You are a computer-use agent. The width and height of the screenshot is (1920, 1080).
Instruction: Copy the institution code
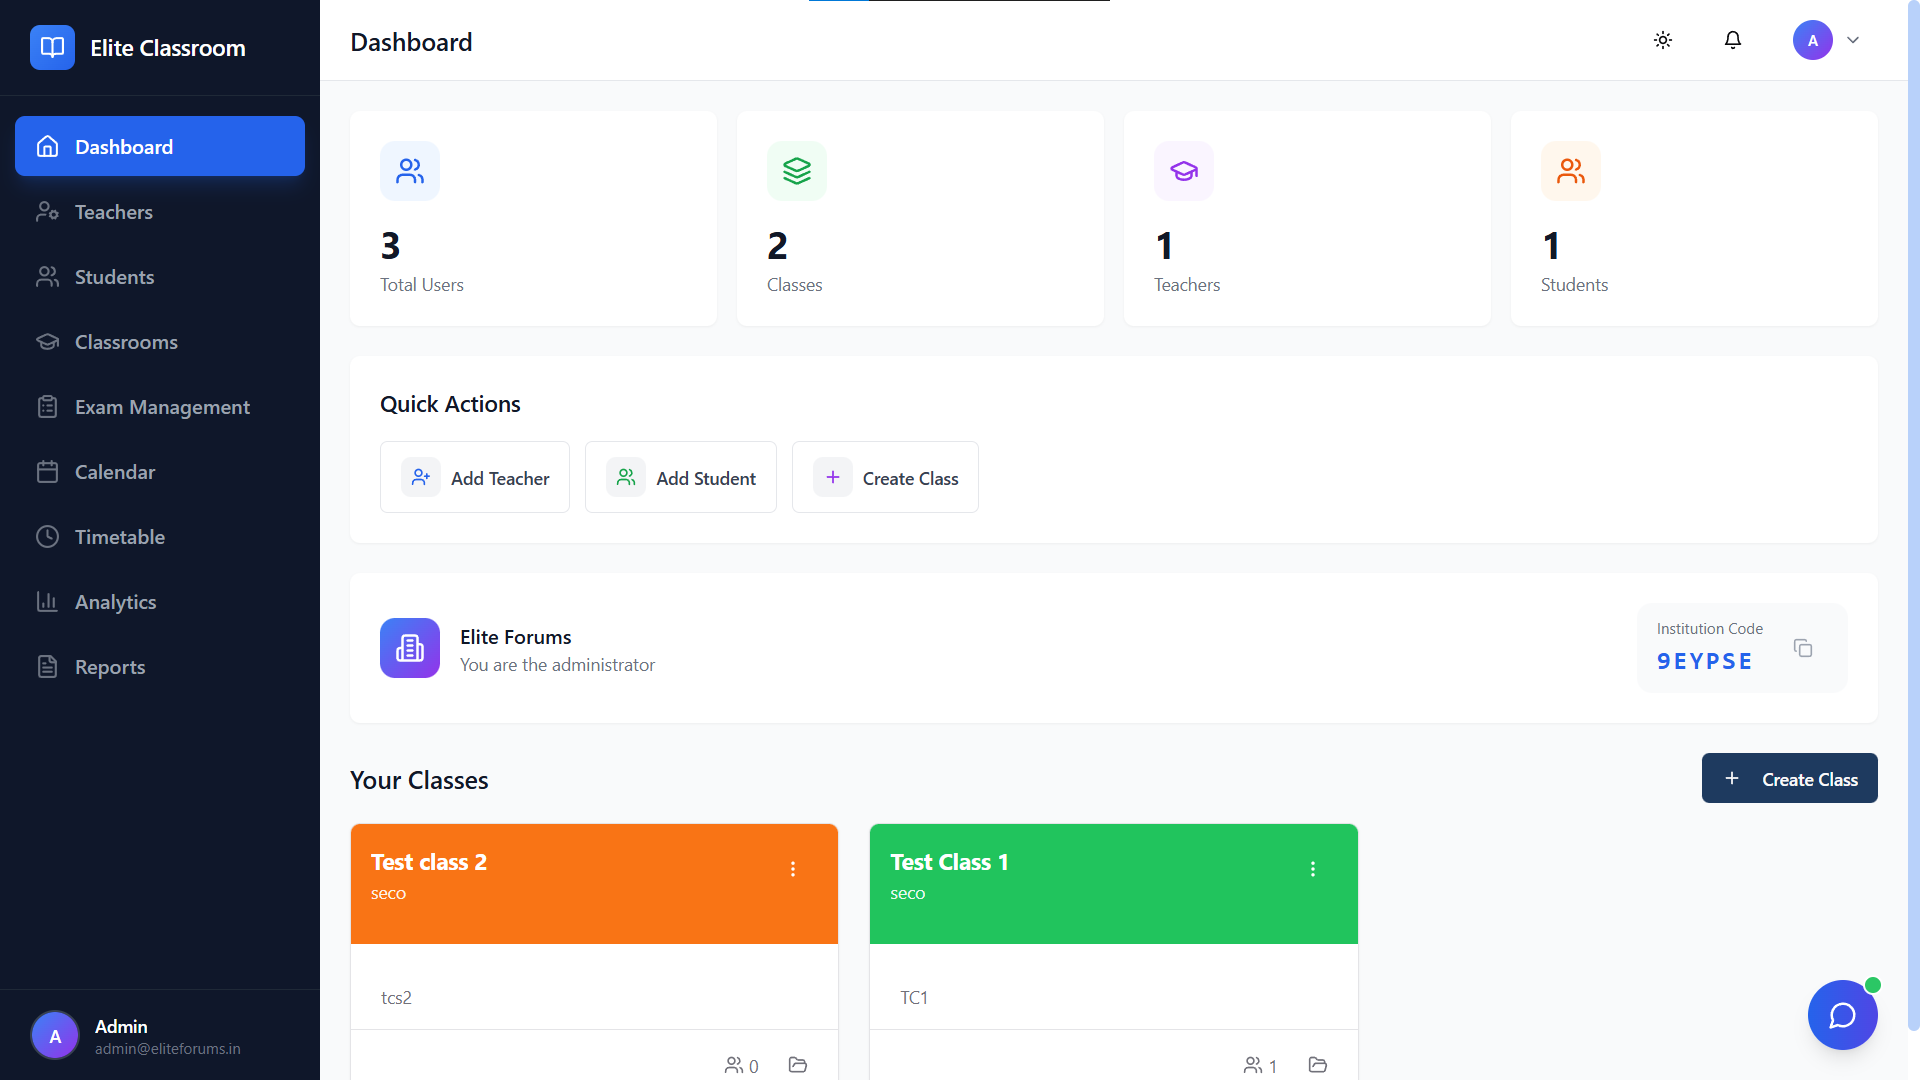tap(1803, 648)
